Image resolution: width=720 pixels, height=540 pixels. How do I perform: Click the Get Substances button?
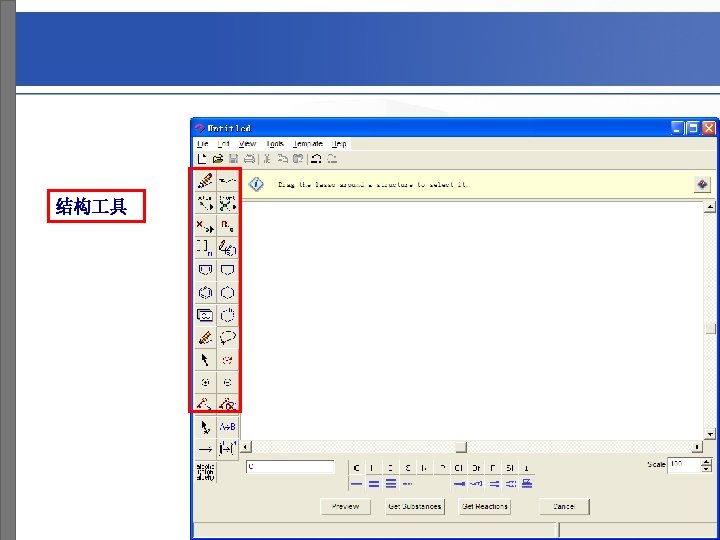[x=415, y=506]
